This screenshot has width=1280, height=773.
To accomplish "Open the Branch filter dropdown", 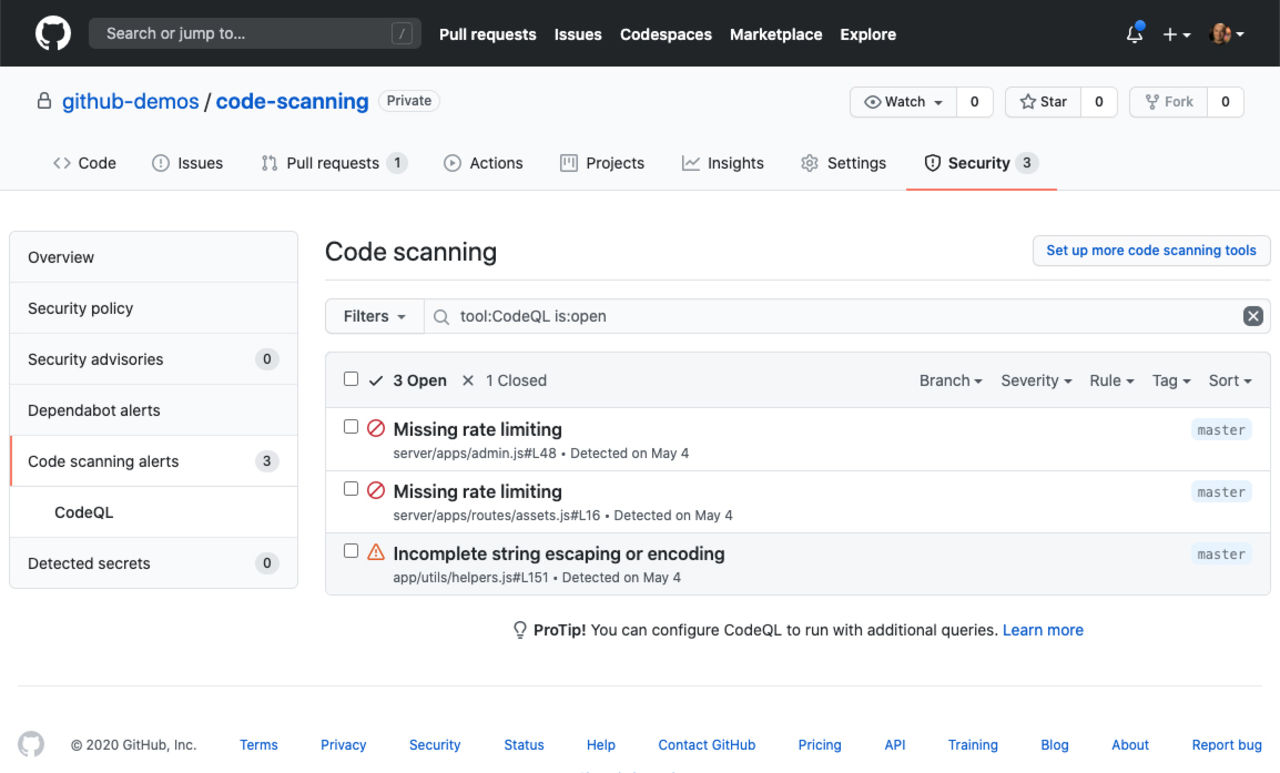I will (950, 380).
